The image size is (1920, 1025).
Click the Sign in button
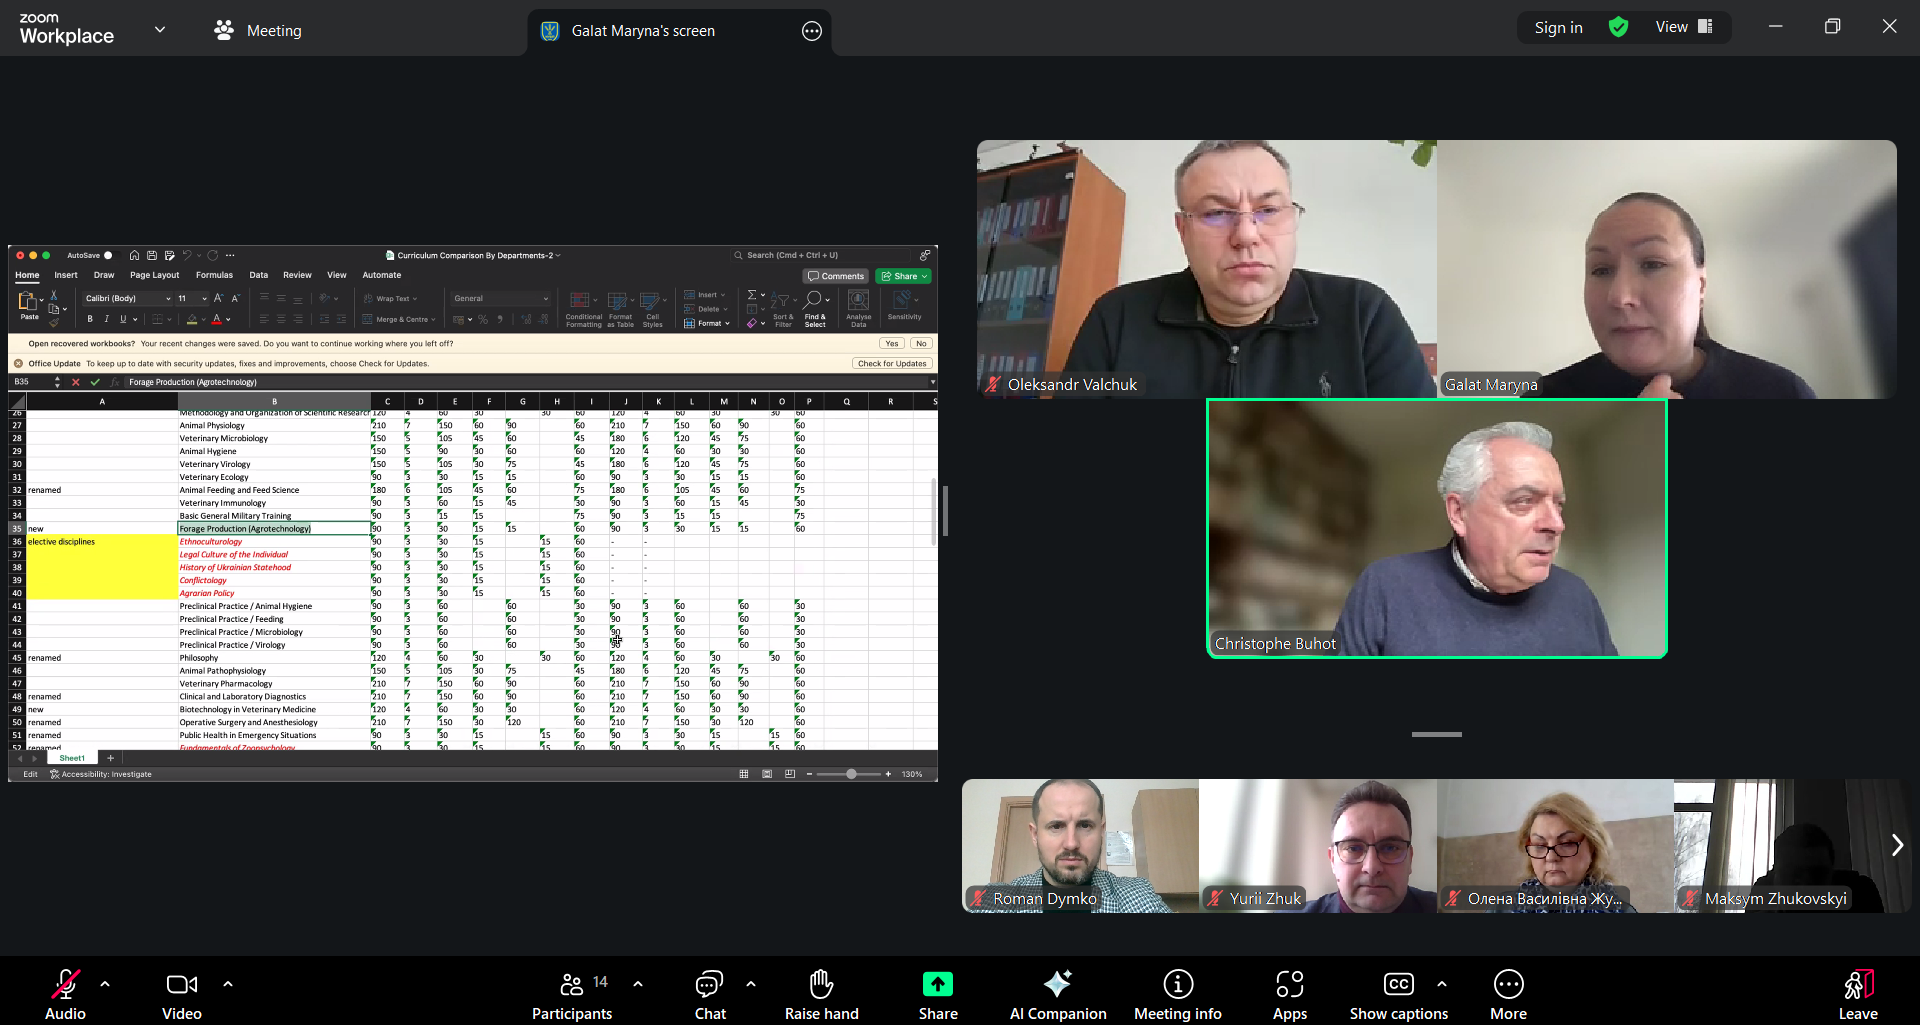pyautogui.click(x=1558, y=28)
